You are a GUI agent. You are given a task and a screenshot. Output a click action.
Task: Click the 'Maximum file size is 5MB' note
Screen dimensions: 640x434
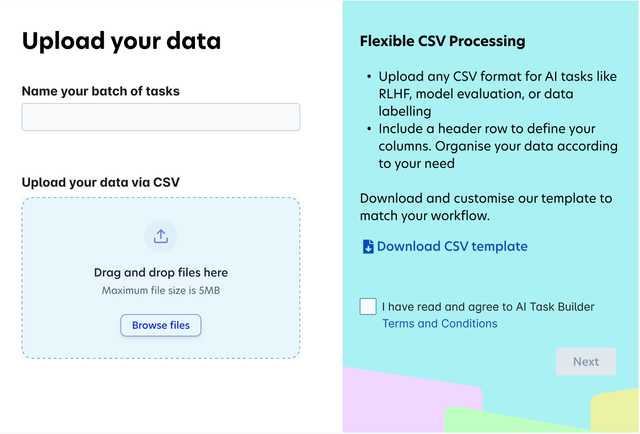click(161, 291)
